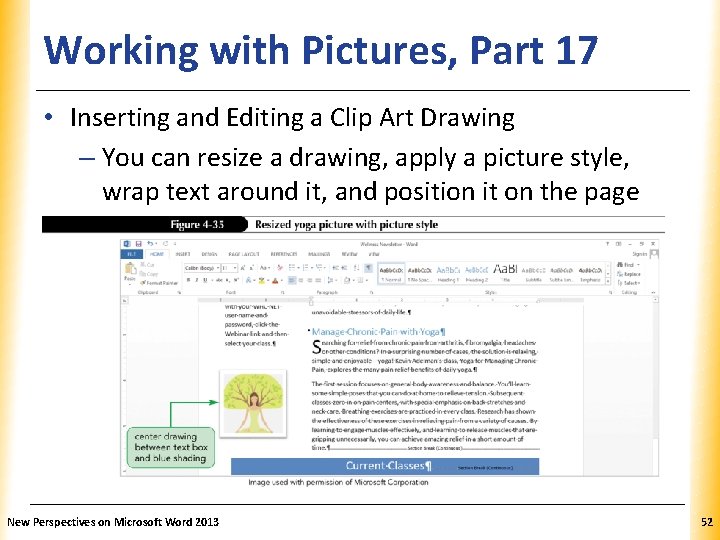The height and width of the screenshot is (540, 720).
Task: Apply strikethrough formatting
Action: pyautogui.click(x=219, y=280)
